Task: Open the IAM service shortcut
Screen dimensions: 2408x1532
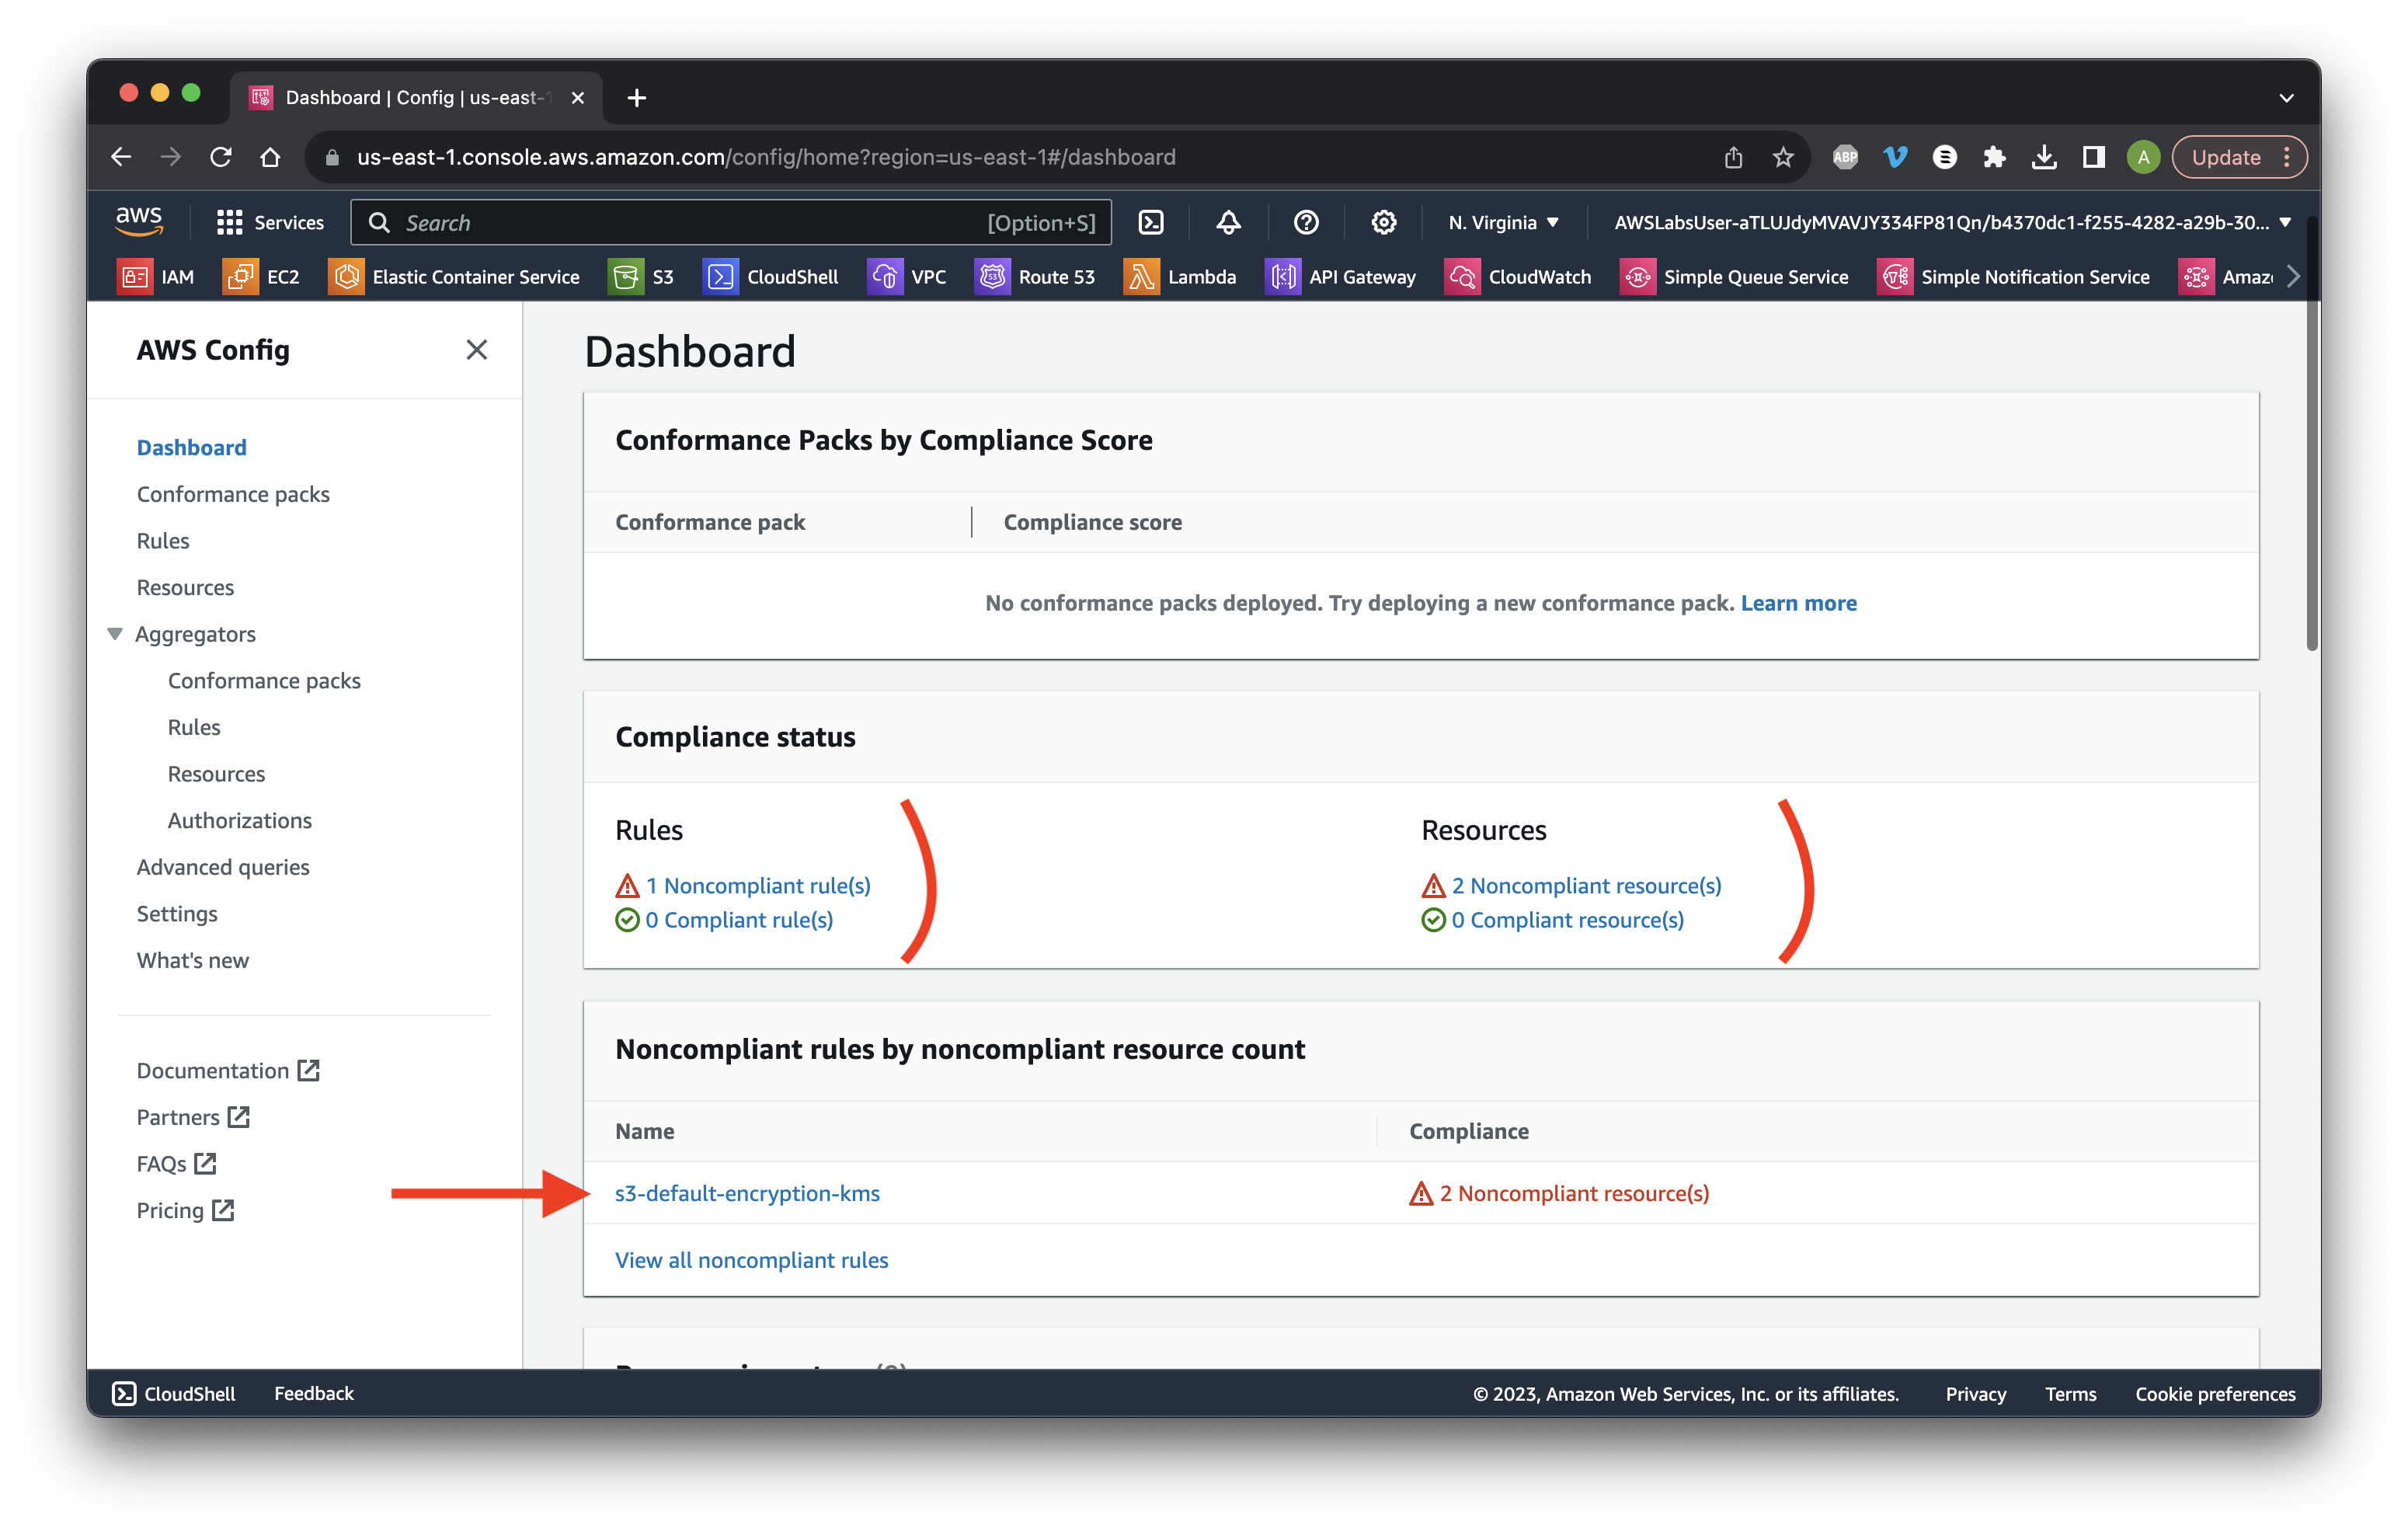Action: 156,277
